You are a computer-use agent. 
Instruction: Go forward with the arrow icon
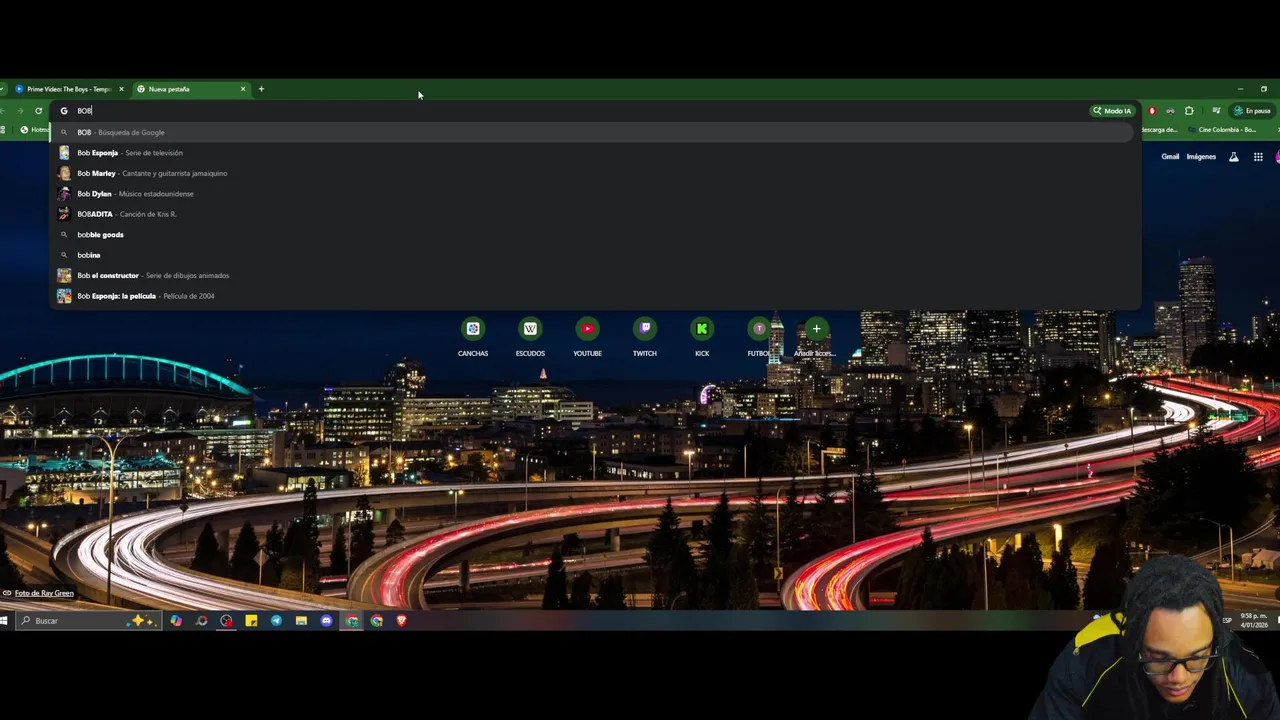click(x=19, y=111)
